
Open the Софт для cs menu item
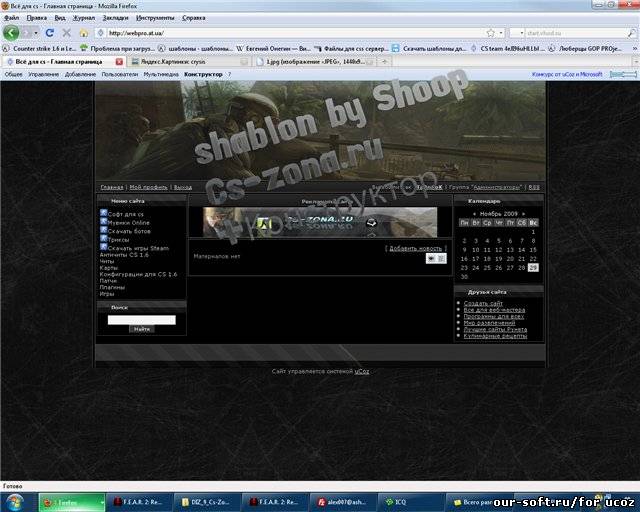[126, 214]
